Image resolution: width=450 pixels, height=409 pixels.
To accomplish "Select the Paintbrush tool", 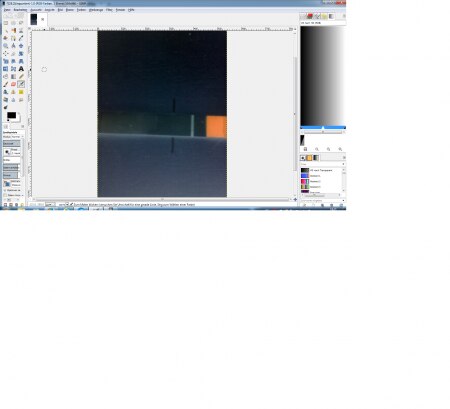I will point(6,84).
